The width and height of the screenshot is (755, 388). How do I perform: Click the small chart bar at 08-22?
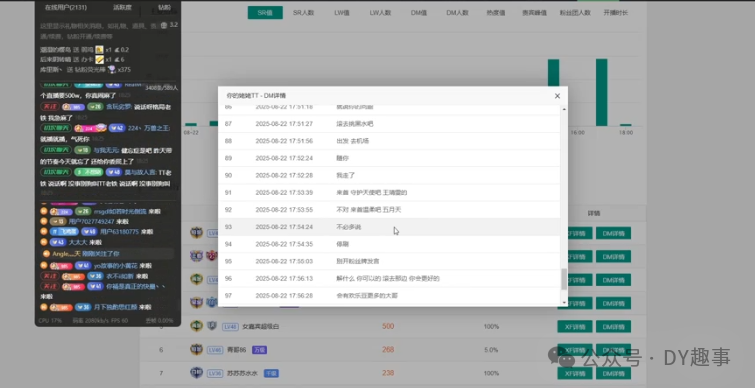click(191, 125)
